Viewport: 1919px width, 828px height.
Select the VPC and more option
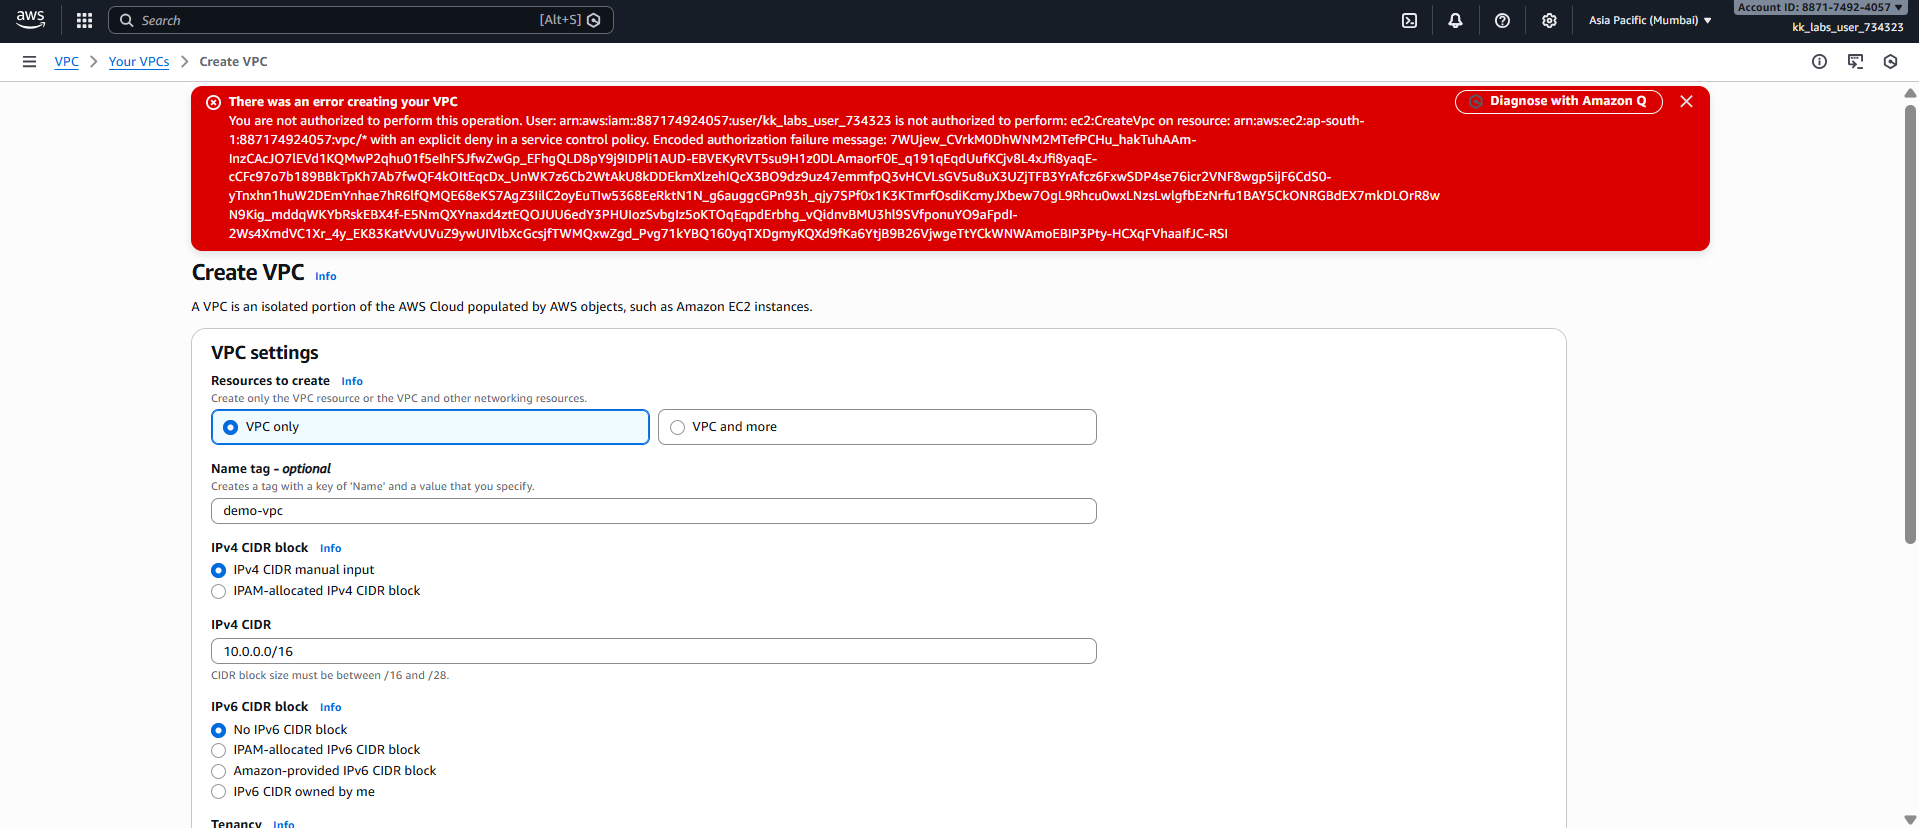(877, 427)
